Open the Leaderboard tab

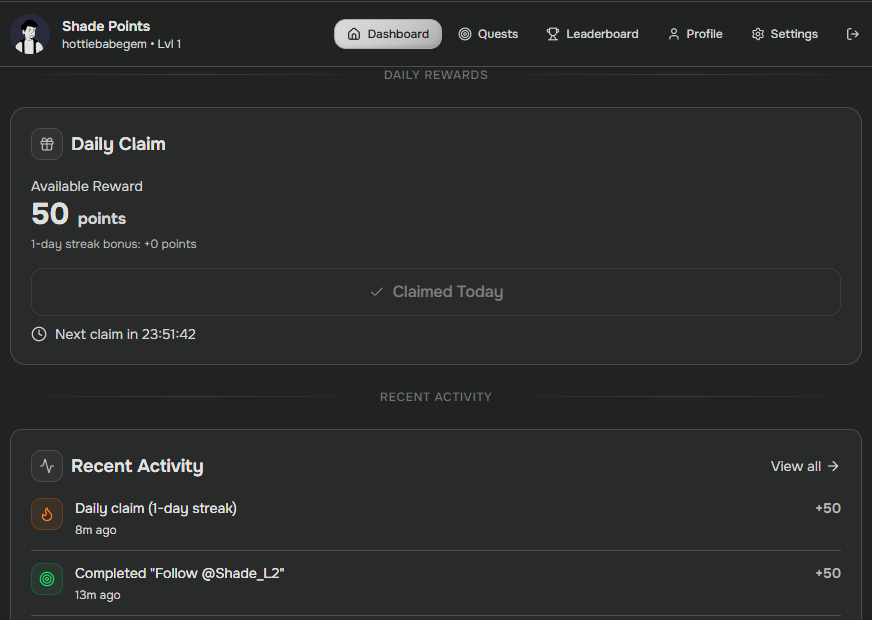point(592,34)
